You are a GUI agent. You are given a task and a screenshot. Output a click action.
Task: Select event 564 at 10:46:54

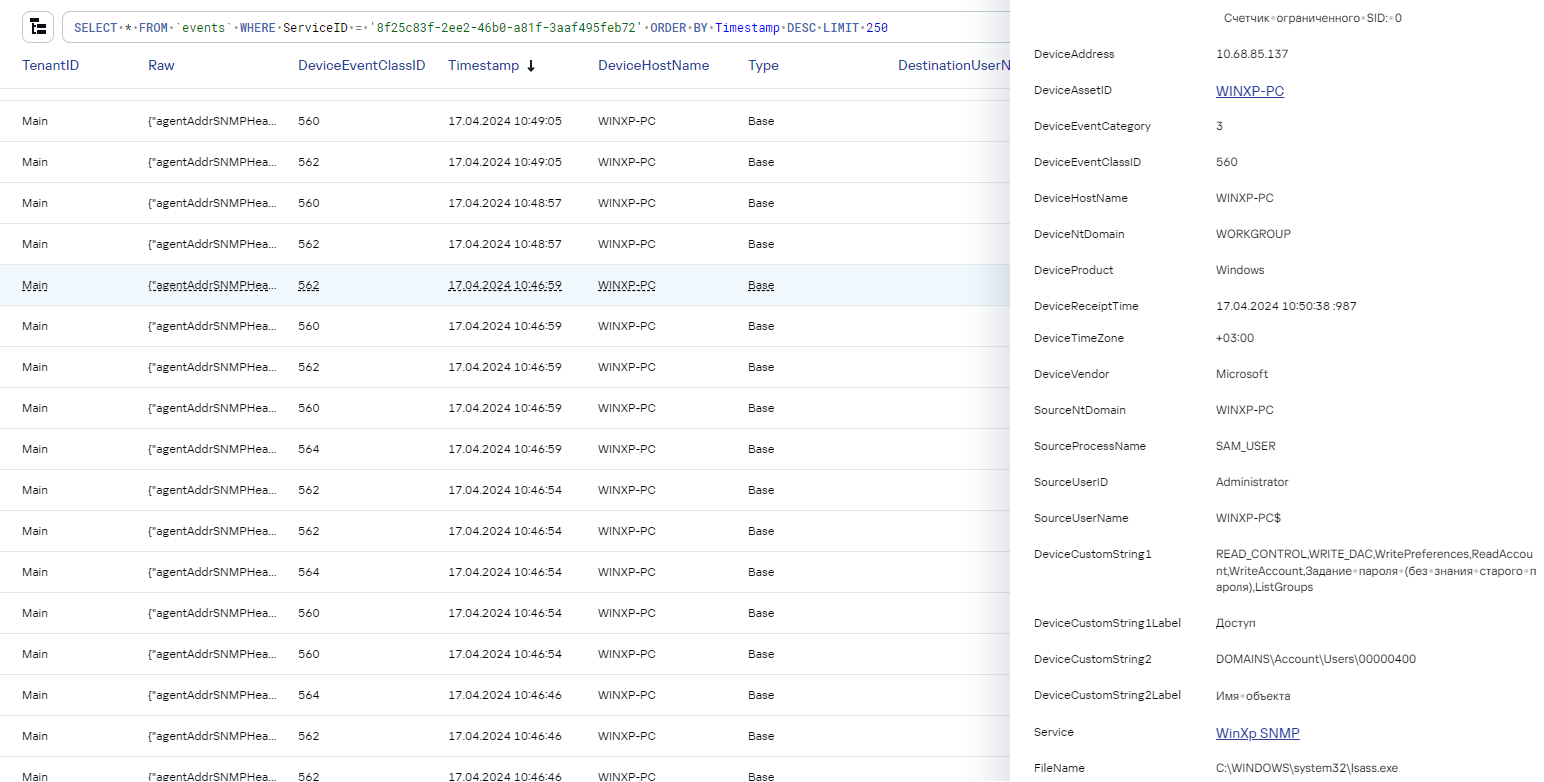[505, 572]
